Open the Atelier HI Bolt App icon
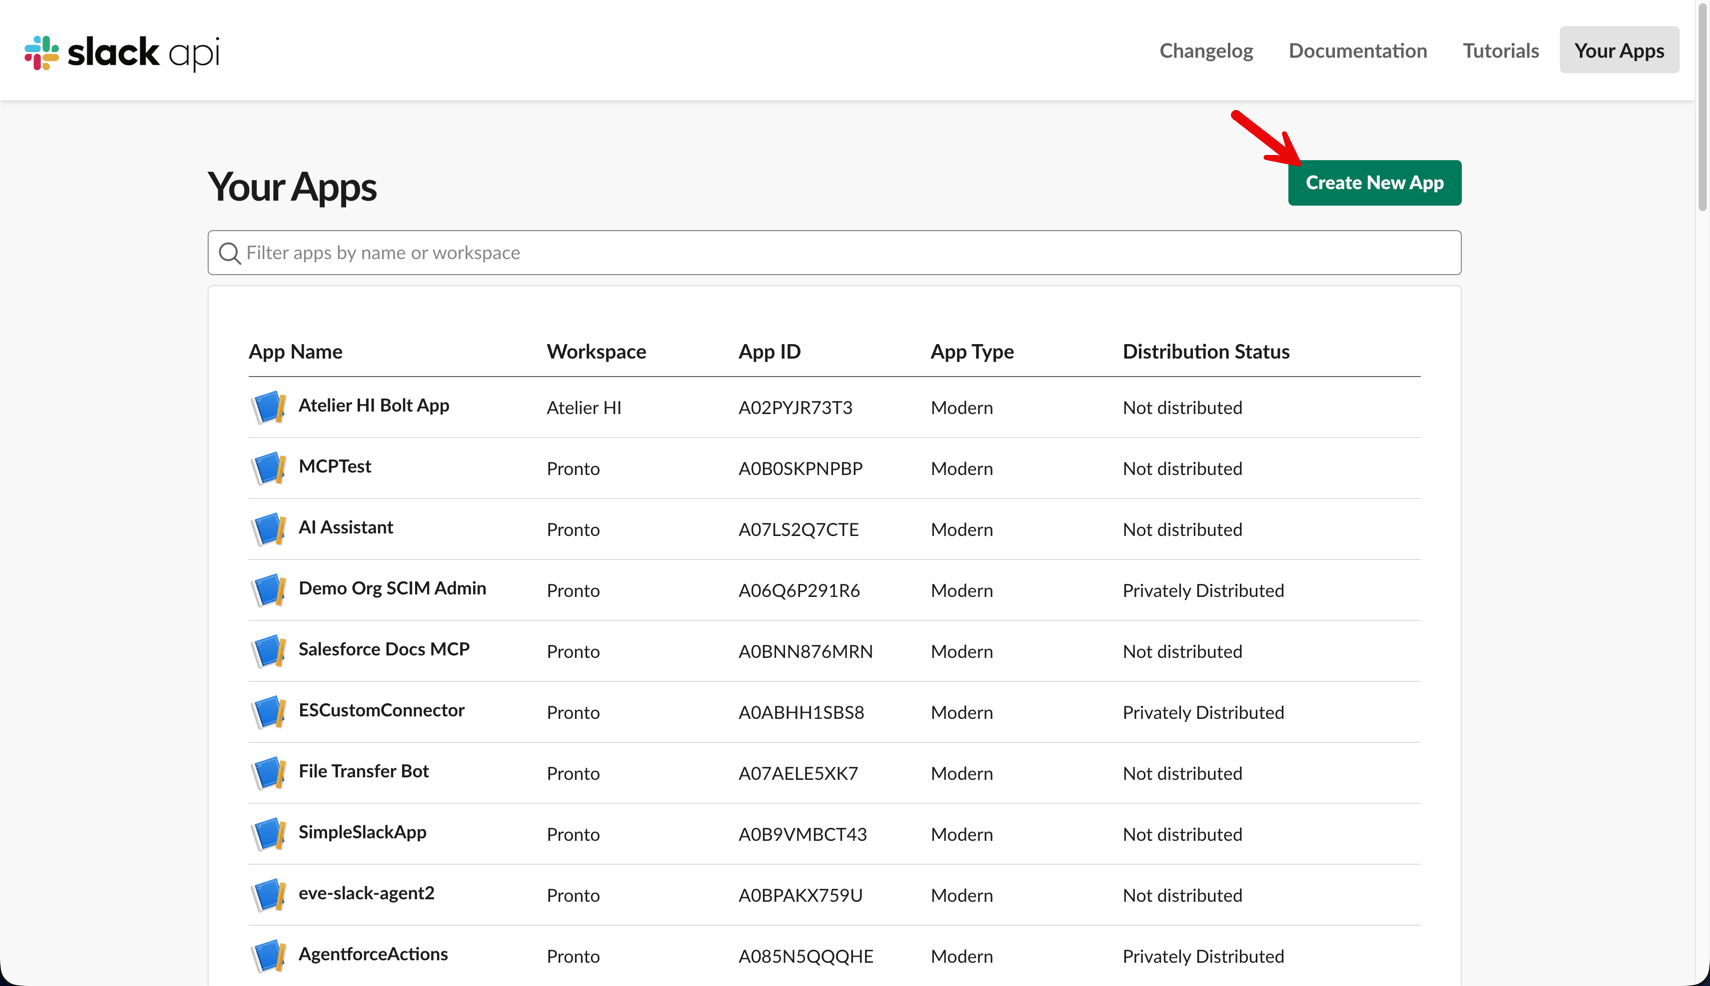Screen dimensions: 1710x986 268,407
